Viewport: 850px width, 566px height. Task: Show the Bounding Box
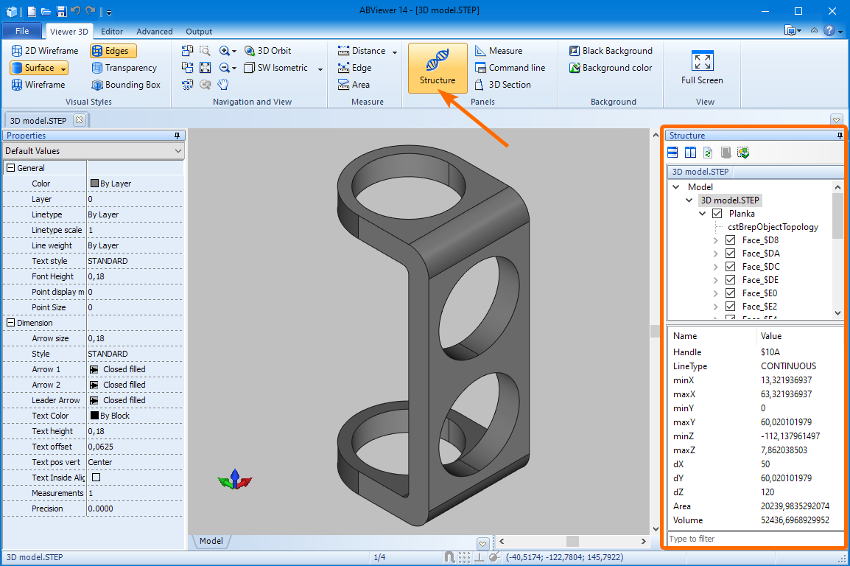[126, 85]
